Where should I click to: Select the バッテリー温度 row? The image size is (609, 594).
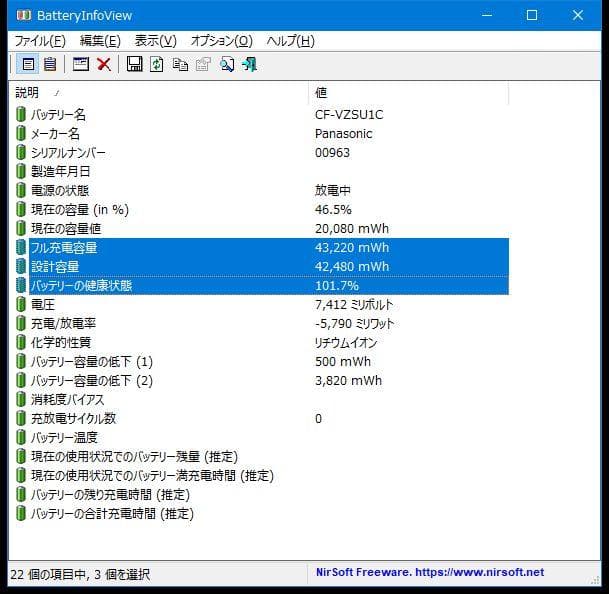[x=262, y=438]
